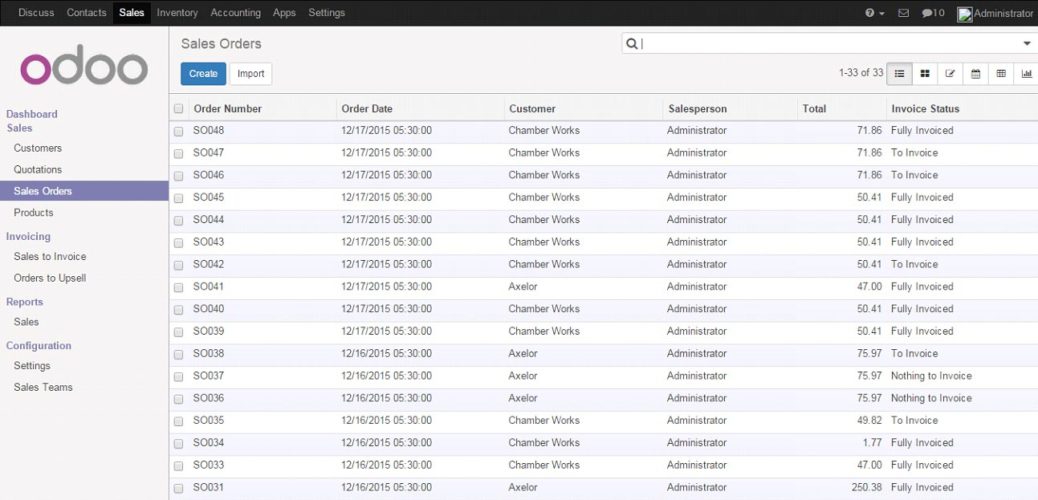Tick the checkbox for SO043
1038x500 pixels.
(x=178, y=243)
